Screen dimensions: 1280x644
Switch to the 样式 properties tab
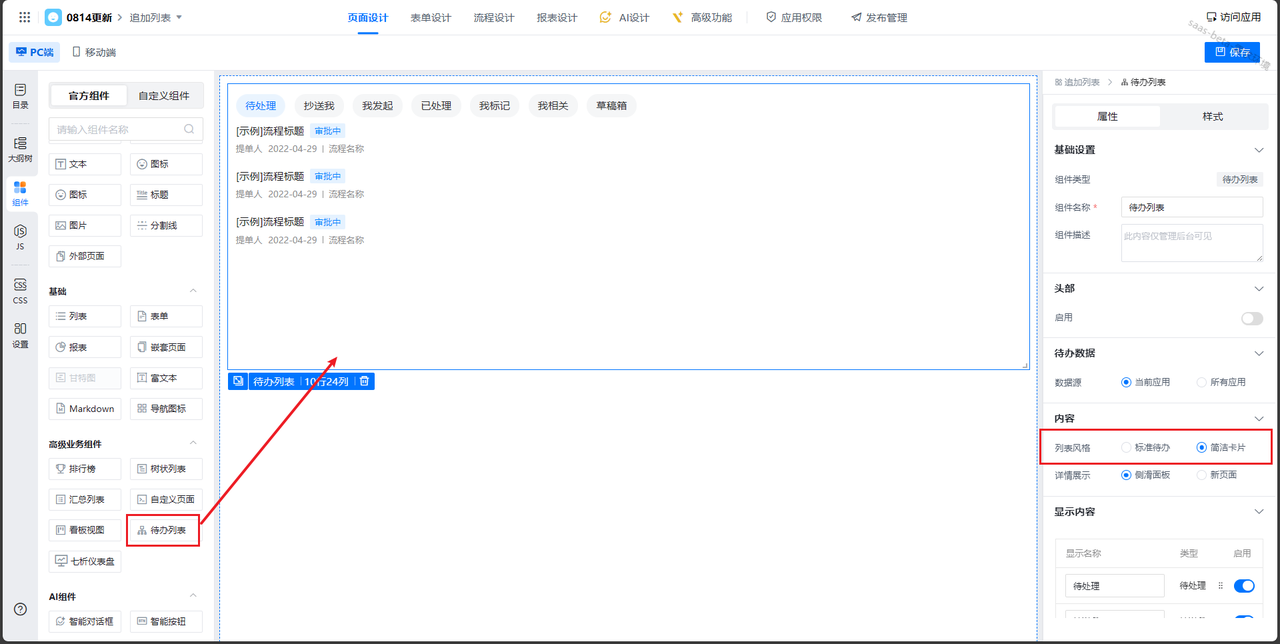click(1212, 117)
